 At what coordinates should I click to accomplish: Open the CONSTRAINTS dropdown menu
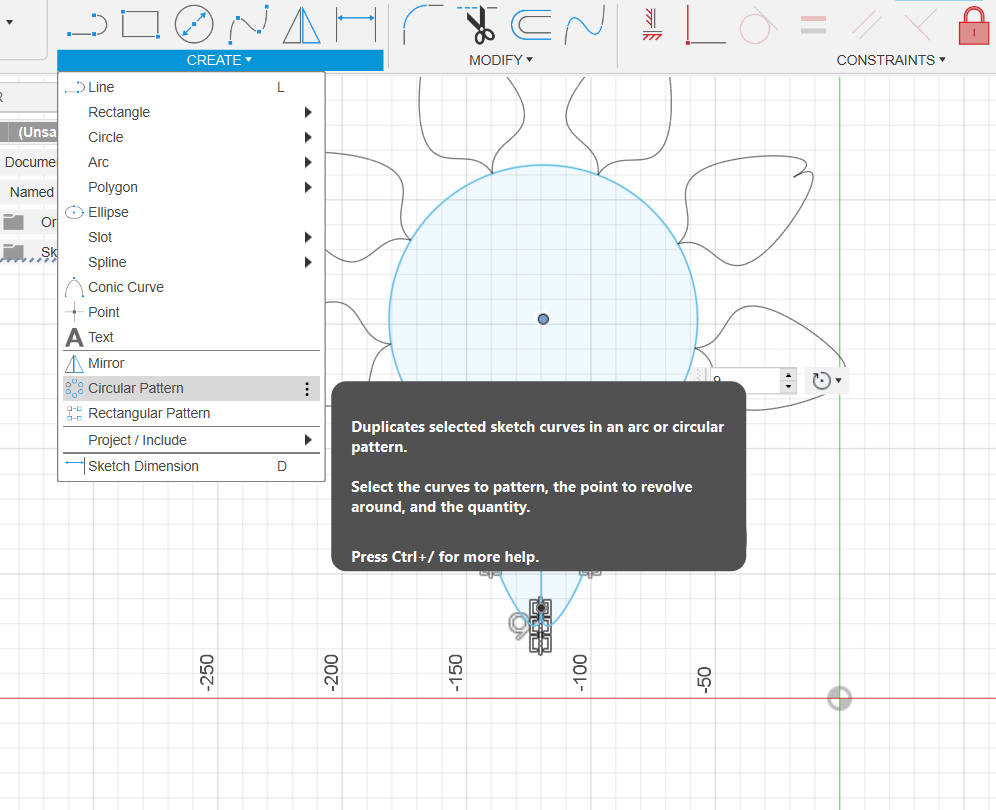891,60
